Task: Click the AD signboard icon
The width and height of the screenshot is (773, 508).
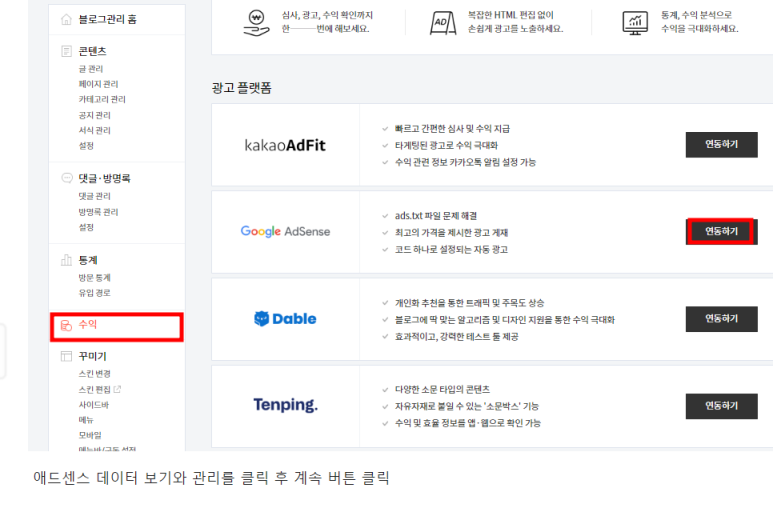Action: pos(443,23)
